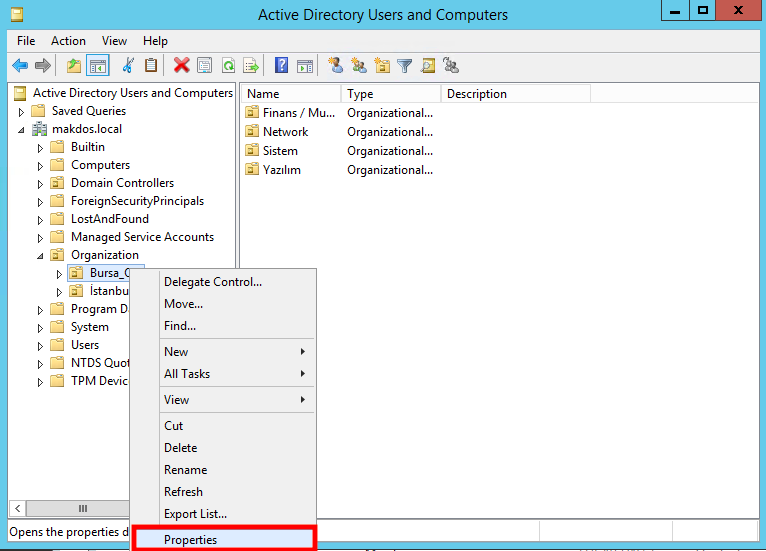766x551 pixels.
Task: Choose Delegate Control... from context menu
Action: click(x=224, y=282)
